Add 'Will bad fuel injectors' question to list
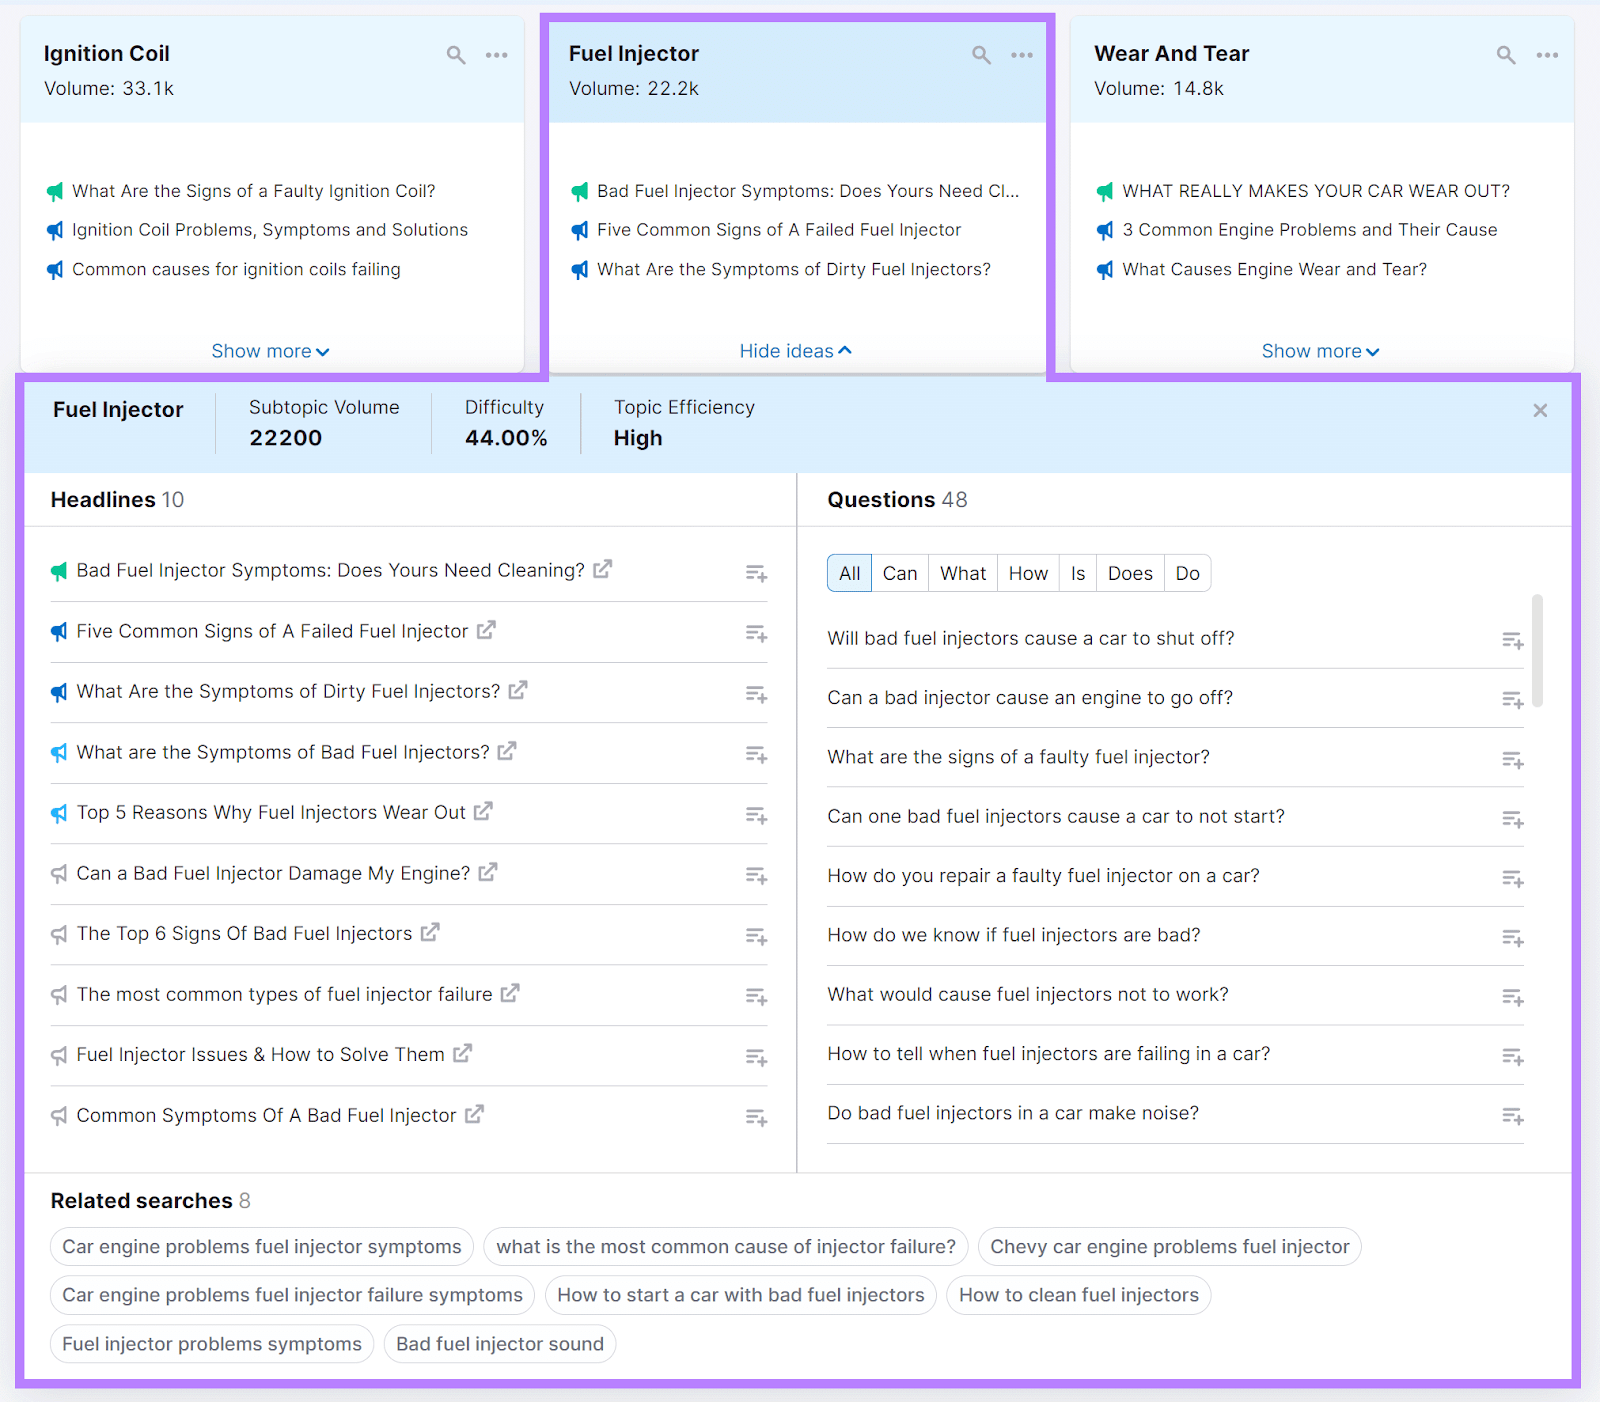This screenshot has width=1600, height=1402. click(1512, 641)
